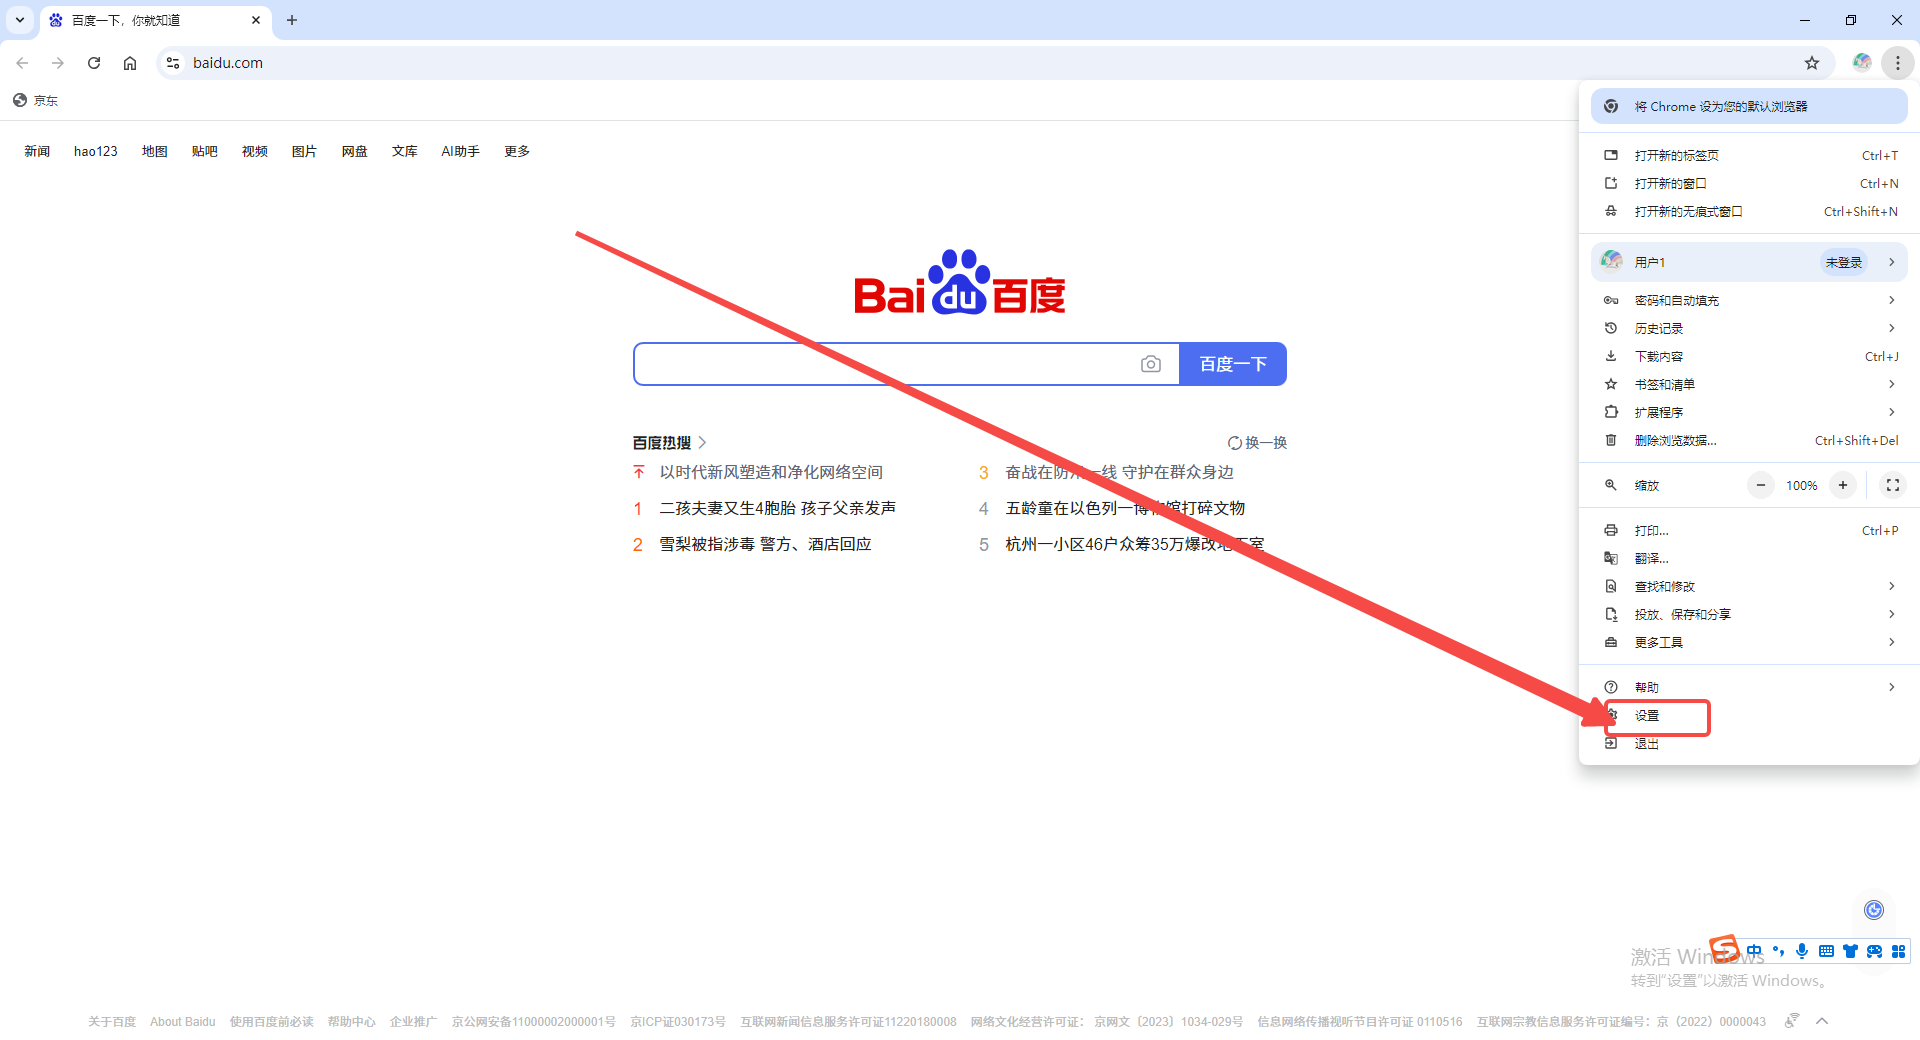
Task: Enter fullscreen mode from zoom row
Action: point(1893,485)
